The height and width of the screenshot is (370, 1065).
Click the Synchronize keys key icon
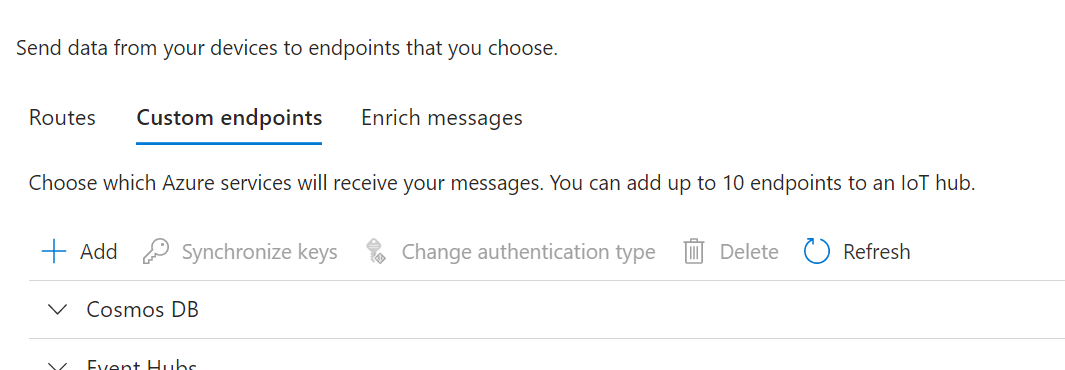tap(156, 252)
